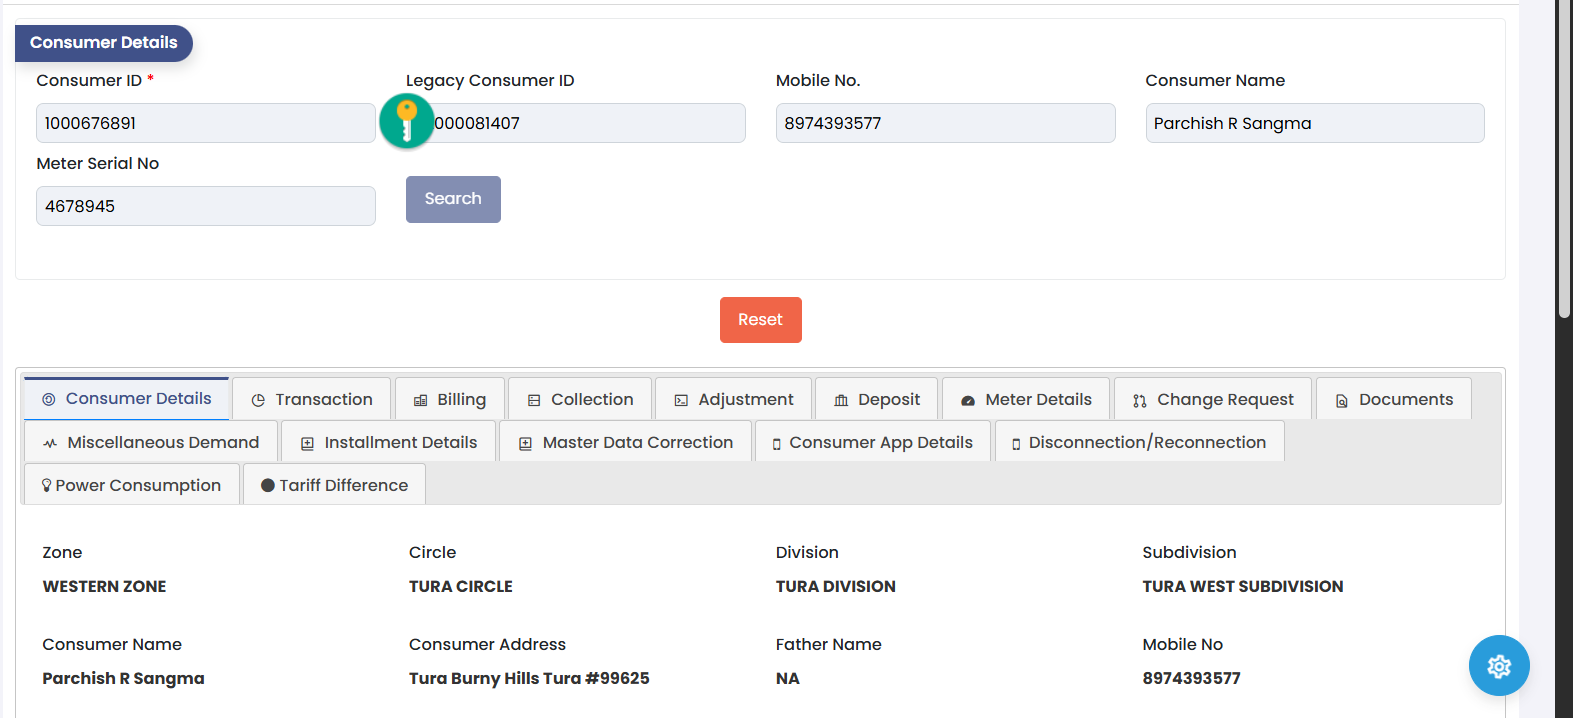
Task: Open the blue settings gear button
Action: tap(1498, 666)
